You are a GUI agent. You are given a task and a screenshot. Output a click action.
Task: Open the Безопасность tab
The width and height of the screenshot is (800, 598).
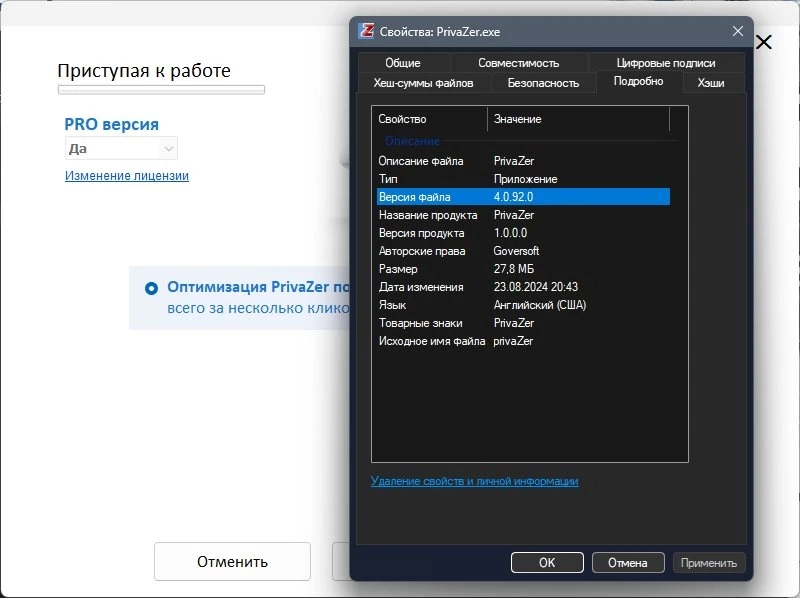[543, 83]
